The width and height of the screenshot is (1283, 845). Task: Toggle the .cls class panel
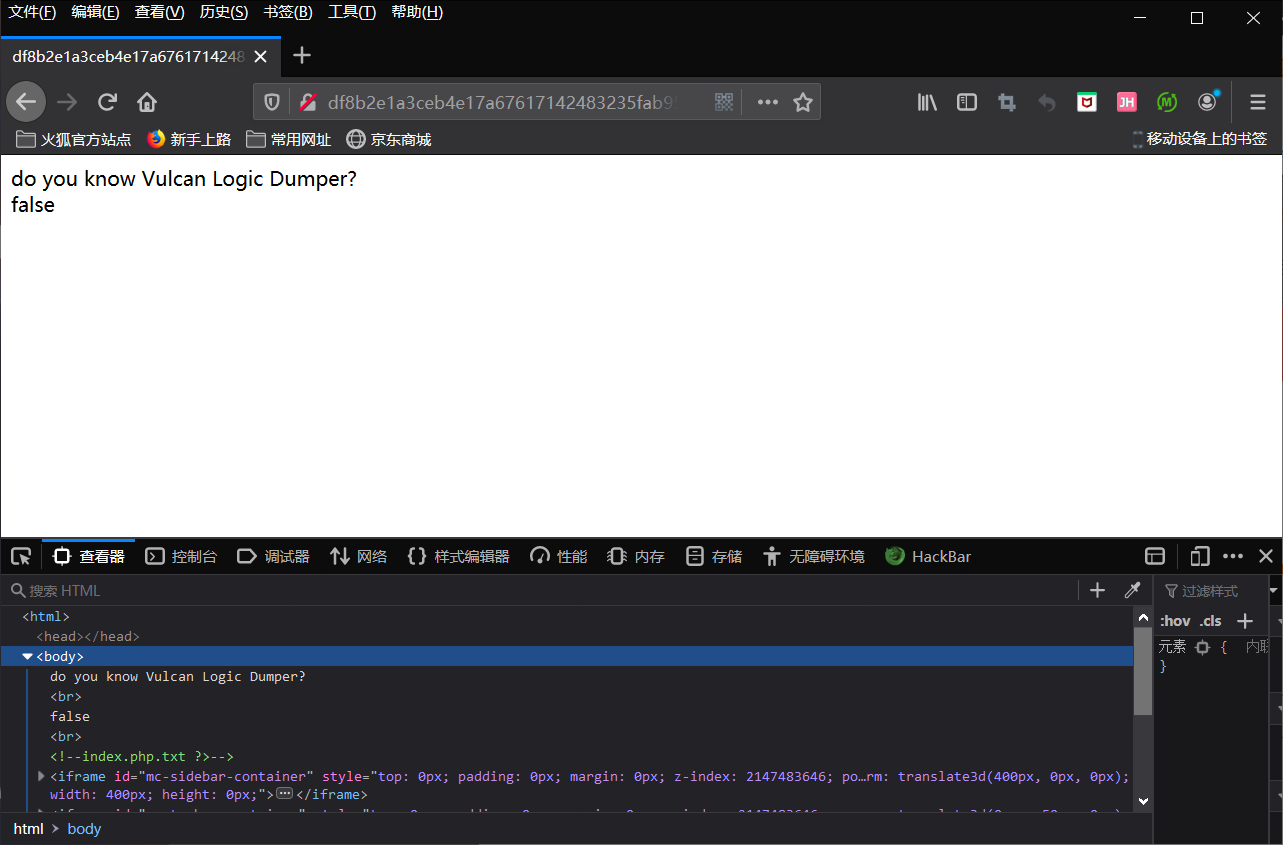click(1211, 621)
